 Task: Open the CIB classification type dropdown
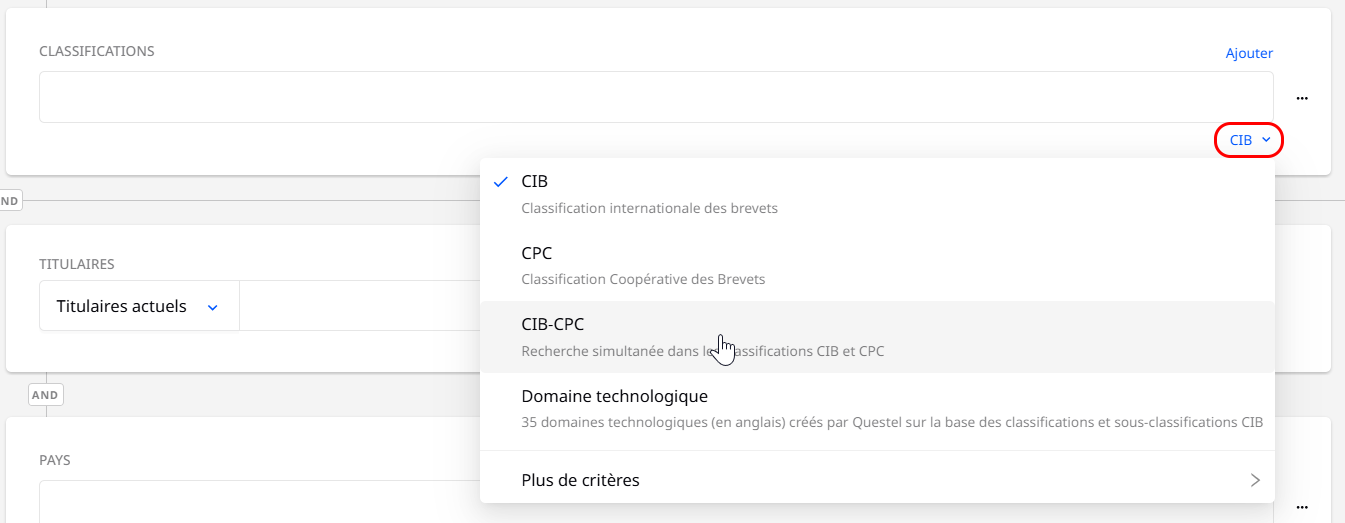[1248, 141]
